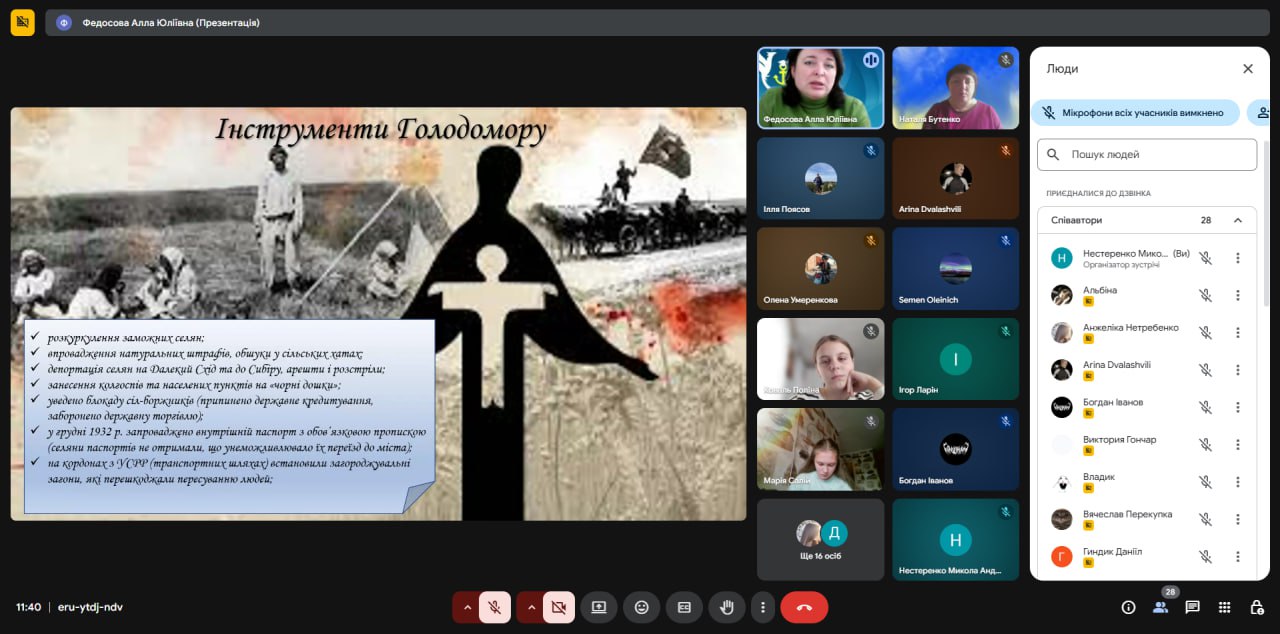Image resolution: width=1280 pixels, height=634 pixels.
Task: Click the 'Пошук людей' search field
Action: 1147,155
